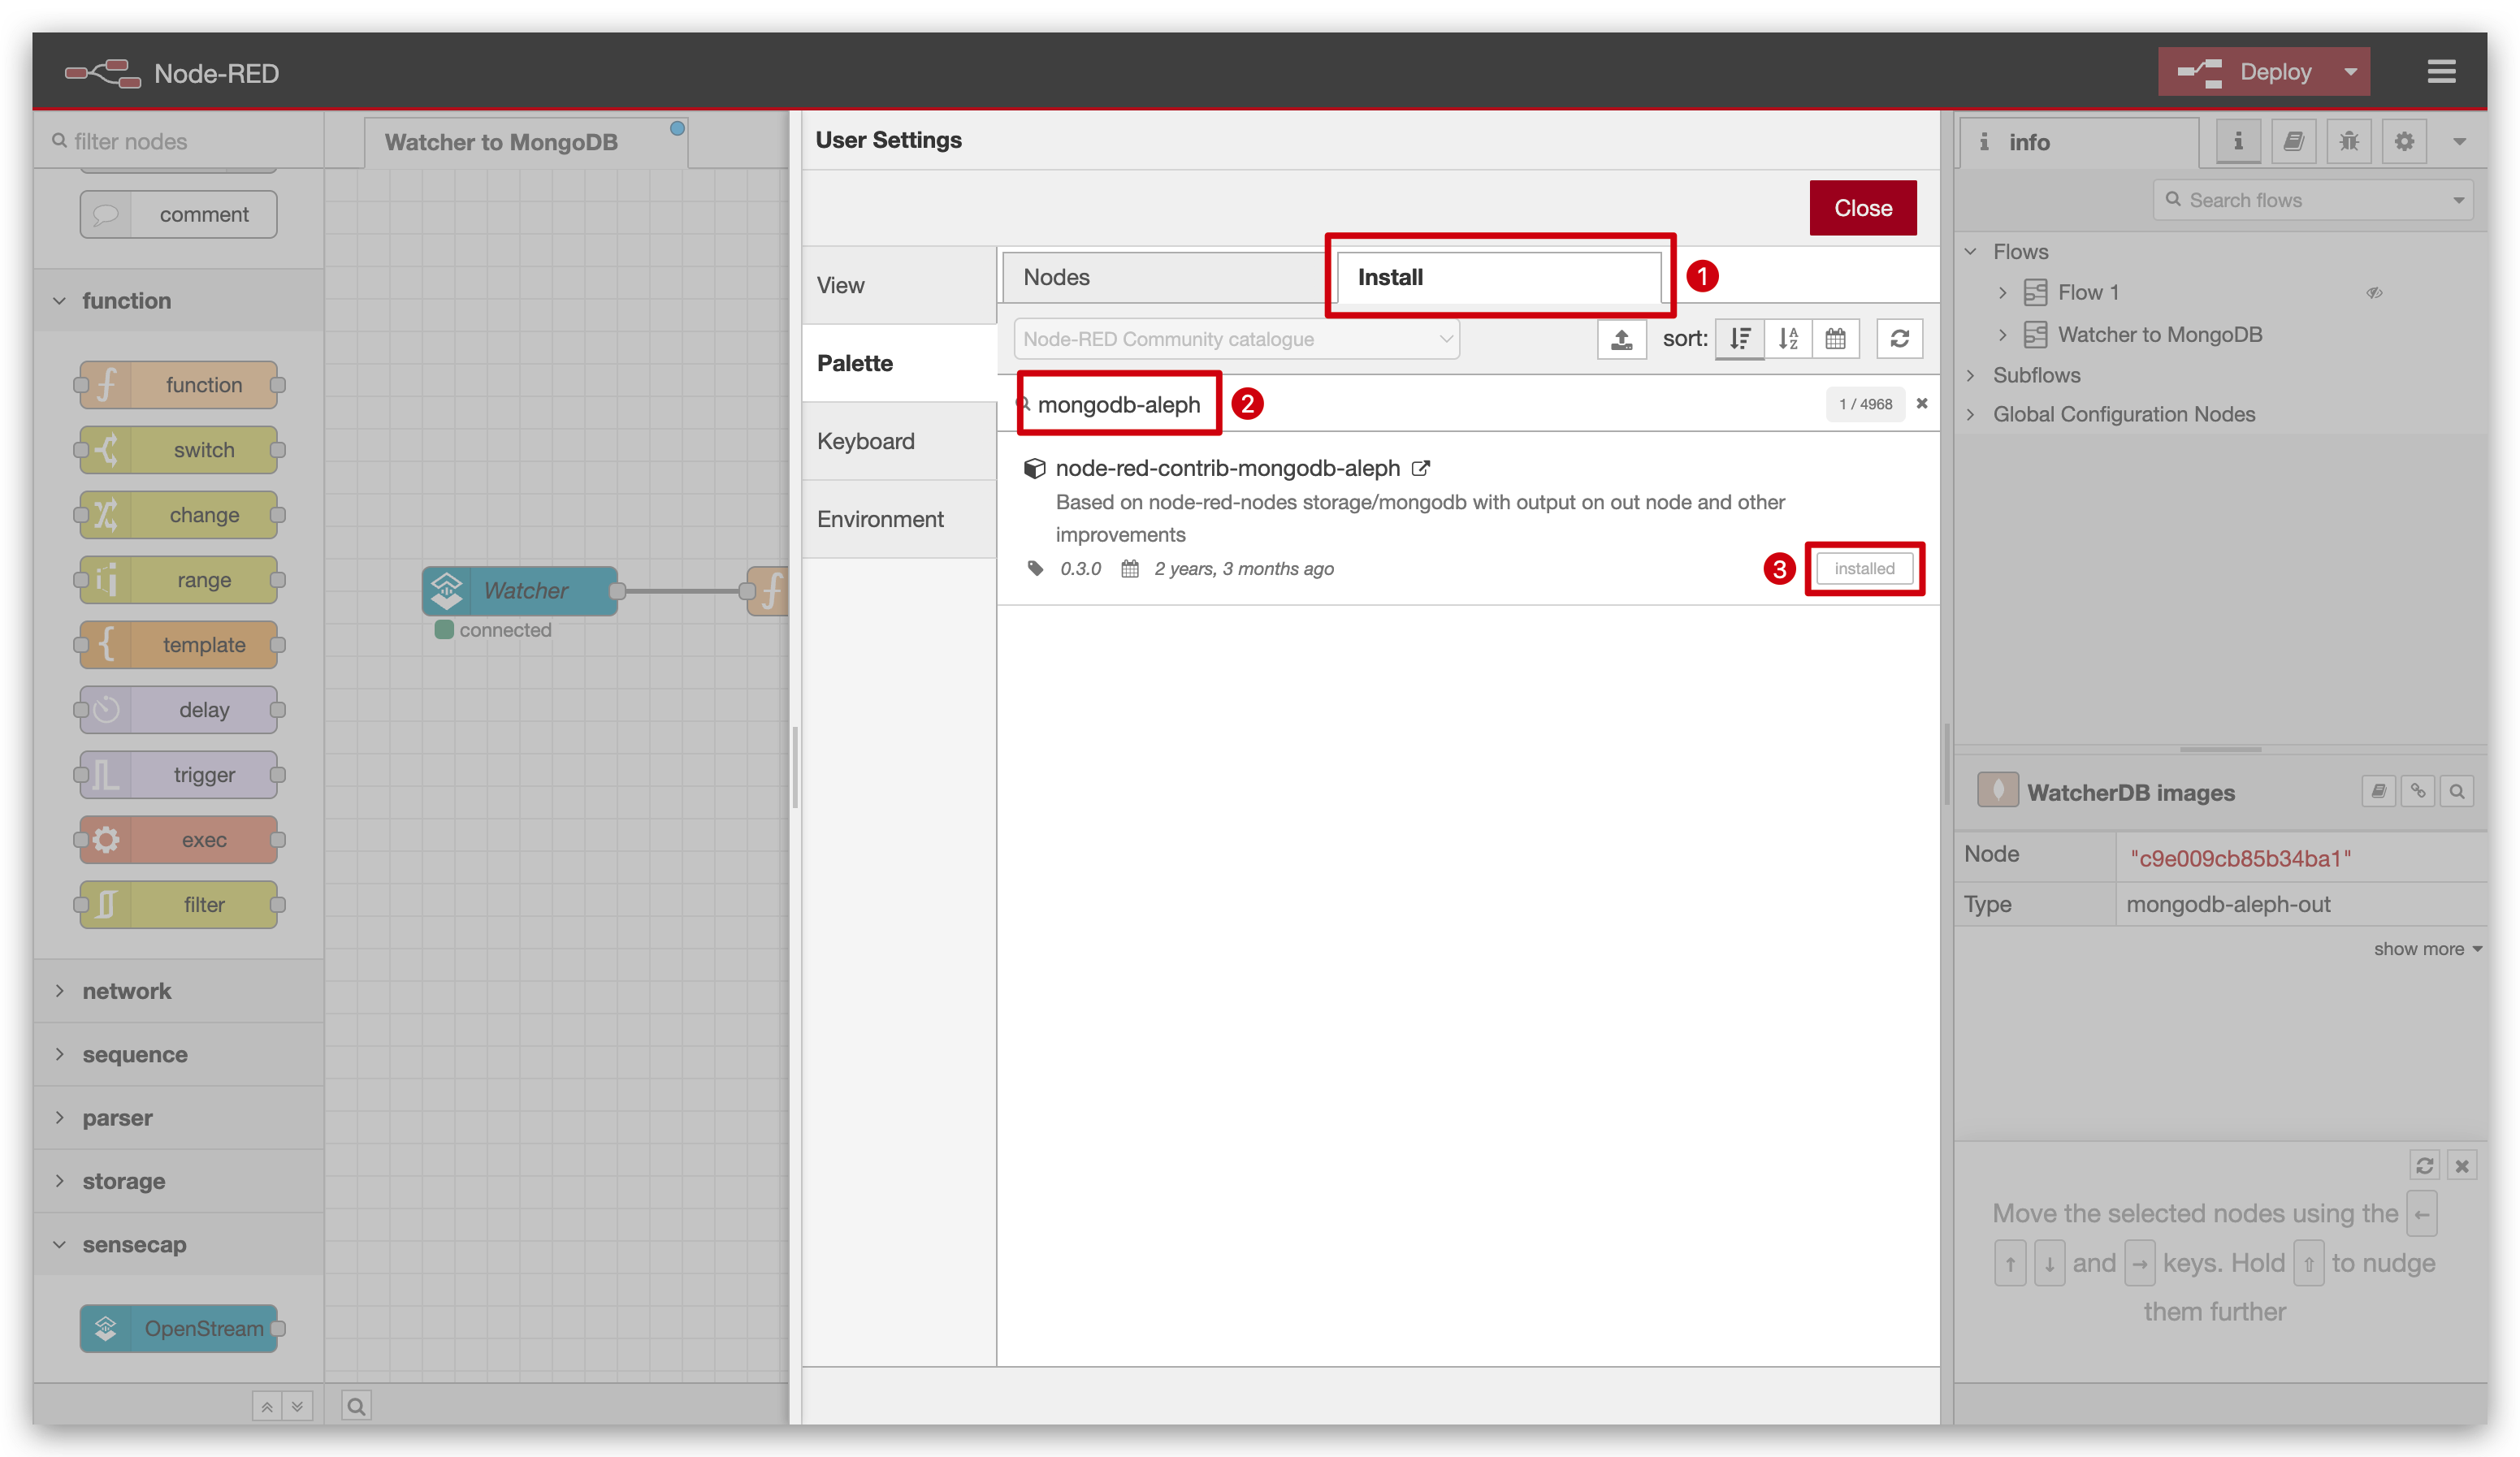This screenshot has height=1457, width=2520.
Task: Collapse the Flows tree section
Action: (1971, 252)
